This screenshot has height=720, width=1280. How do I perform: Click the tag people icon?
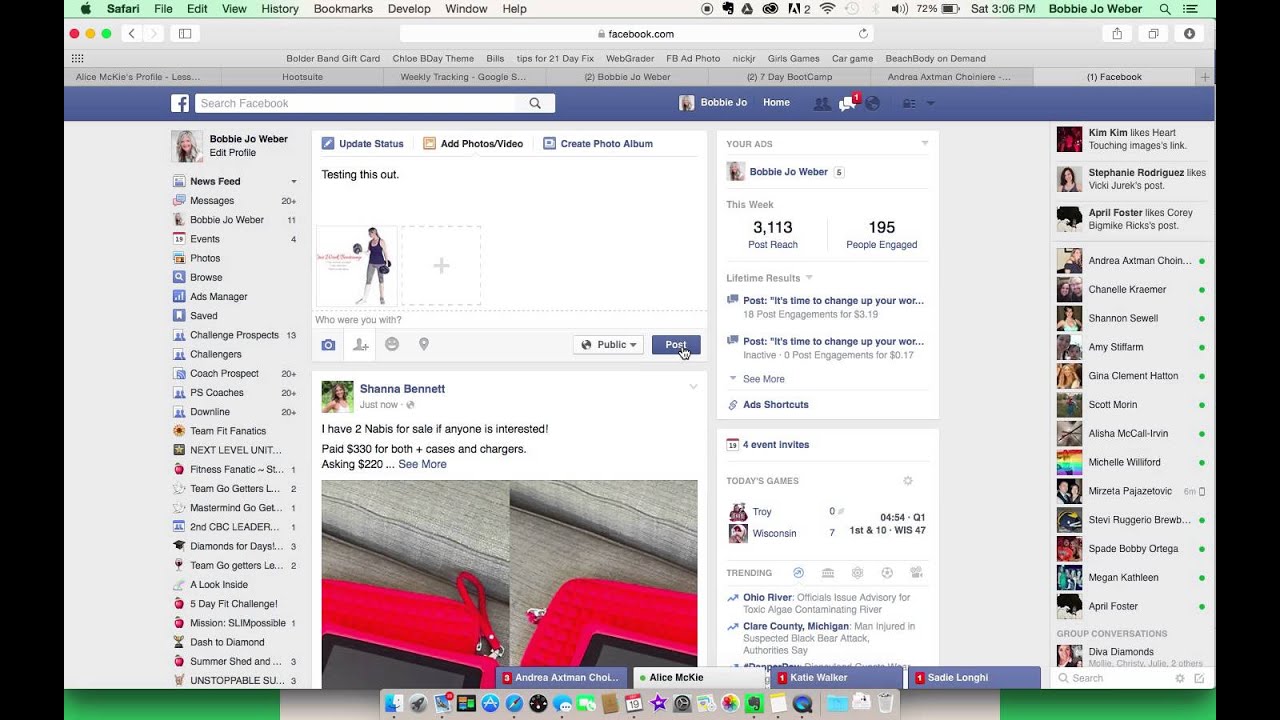[360, 344]
